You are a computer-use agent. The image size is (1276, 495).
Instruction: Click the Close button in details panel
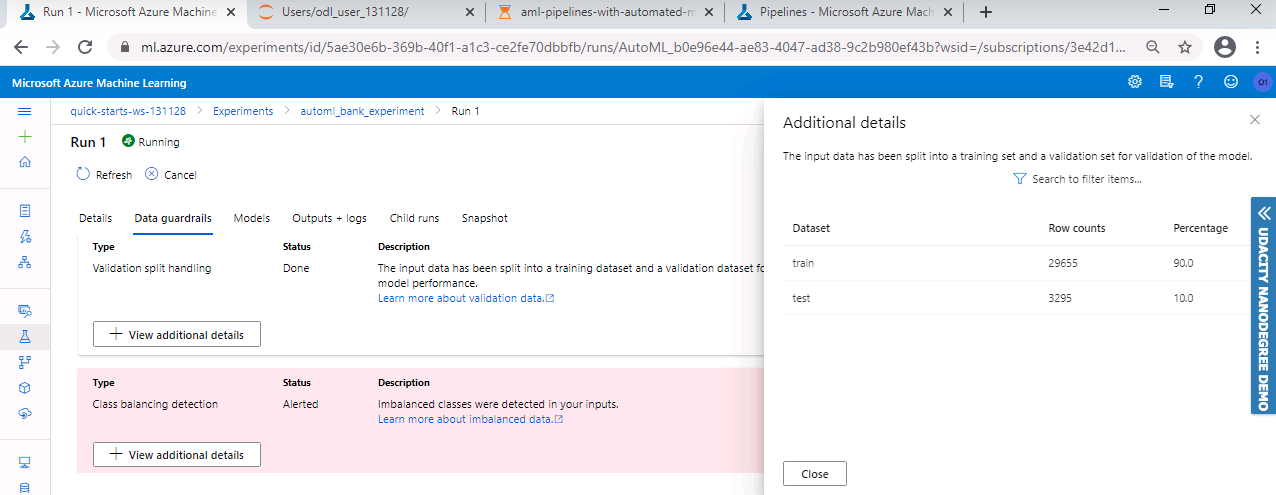815,474
